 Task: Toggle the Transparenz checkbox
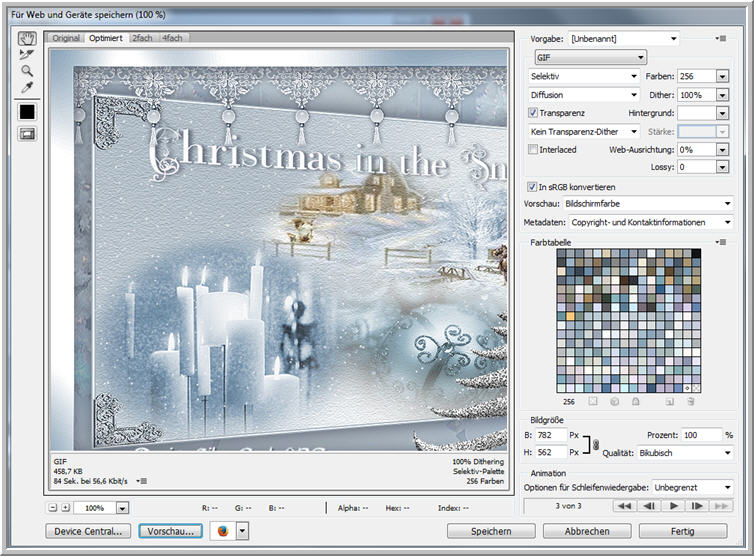[x=533, y=113]
